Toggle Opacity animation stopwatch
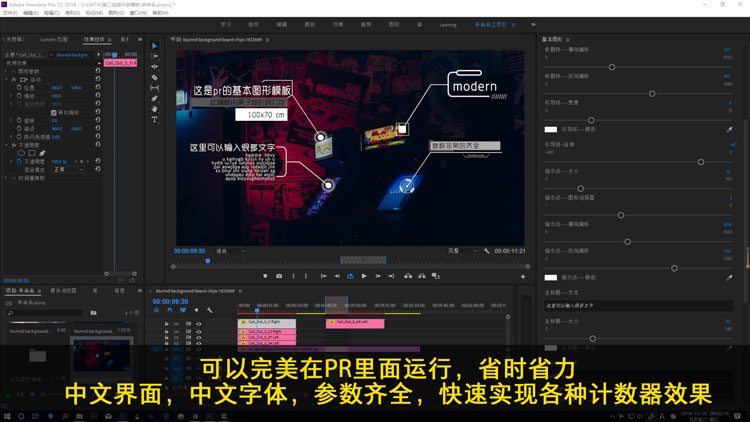750x422 pixels. [x=19, y=161]
